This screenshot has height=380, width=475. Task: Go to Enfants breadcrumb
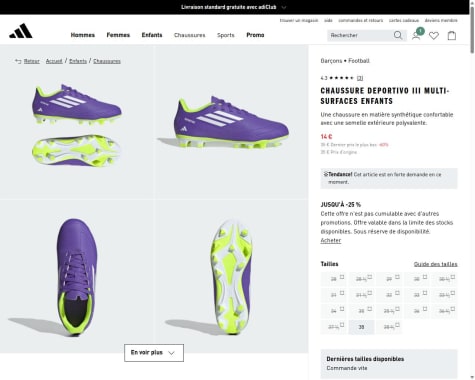click(78, 61)
